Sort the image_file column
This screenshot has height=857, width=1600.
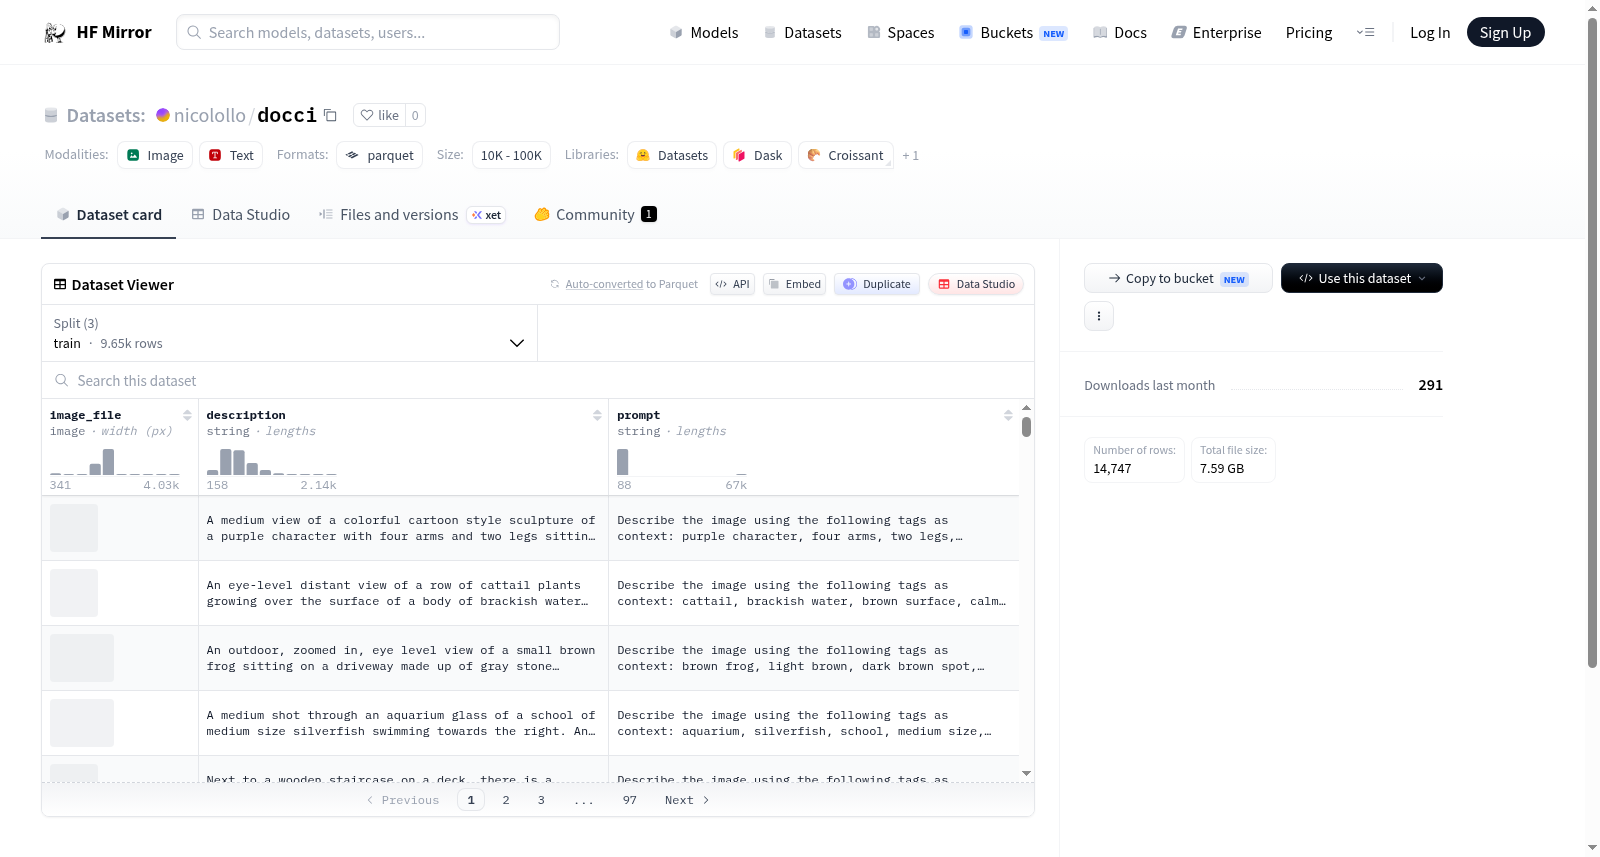tap(187, 415)
